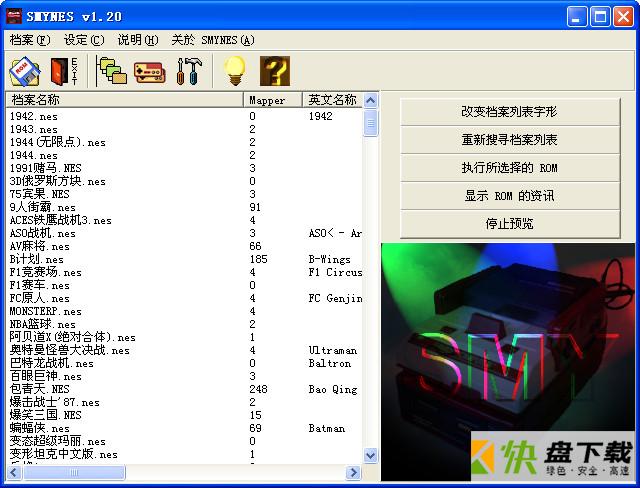The height and width of the screenshot is (488, 640).
Task: Click the file list scroll up arrow
Action: (371, 100)
